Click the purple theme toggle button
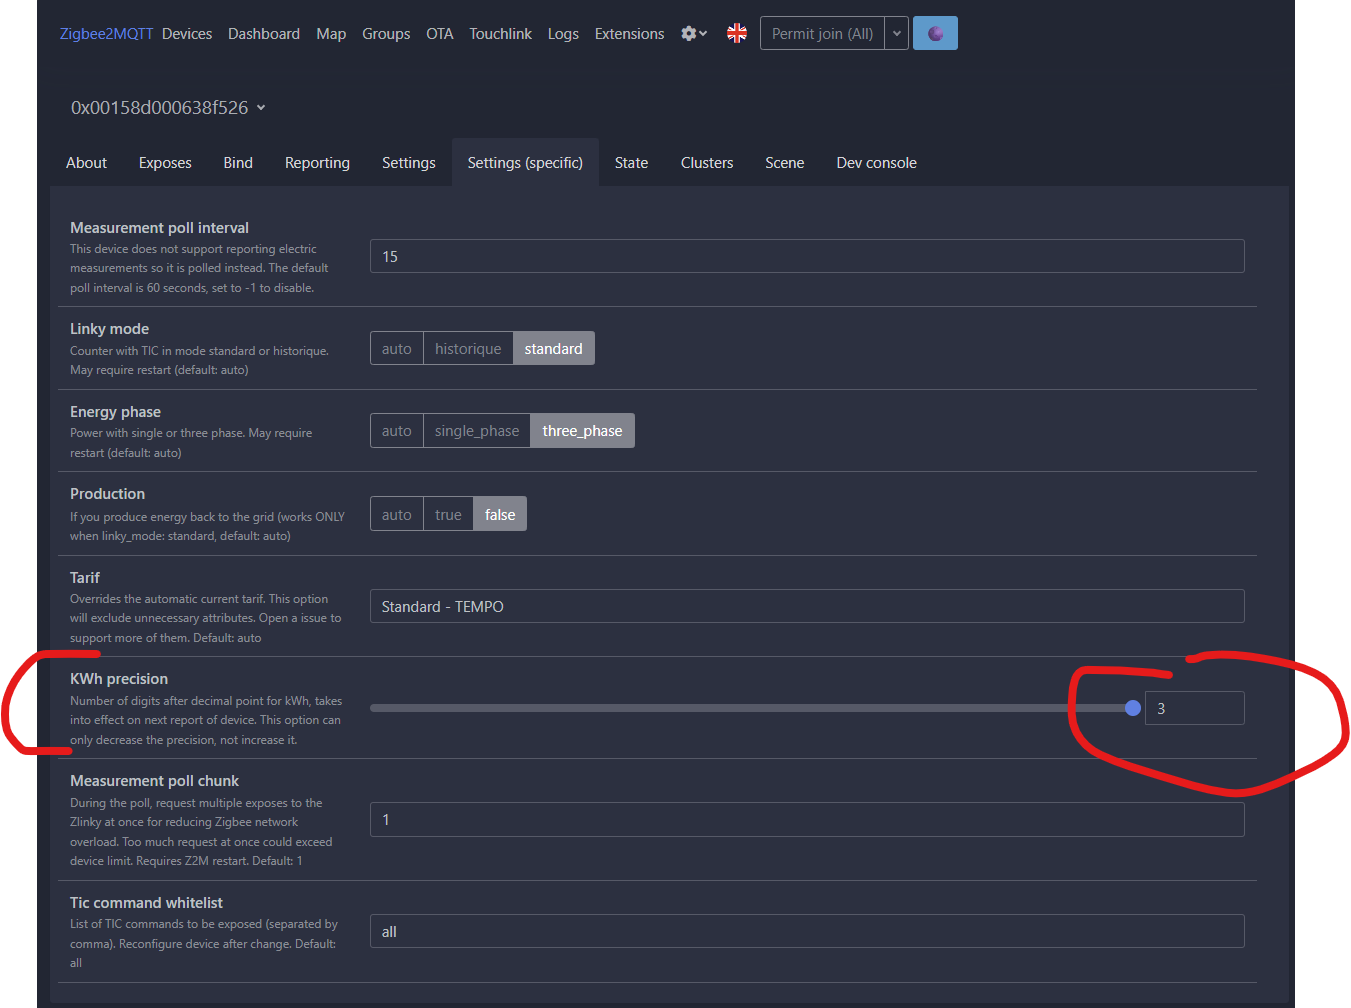The width and height of the screenshot is (1351, 1008). (935, 34)
